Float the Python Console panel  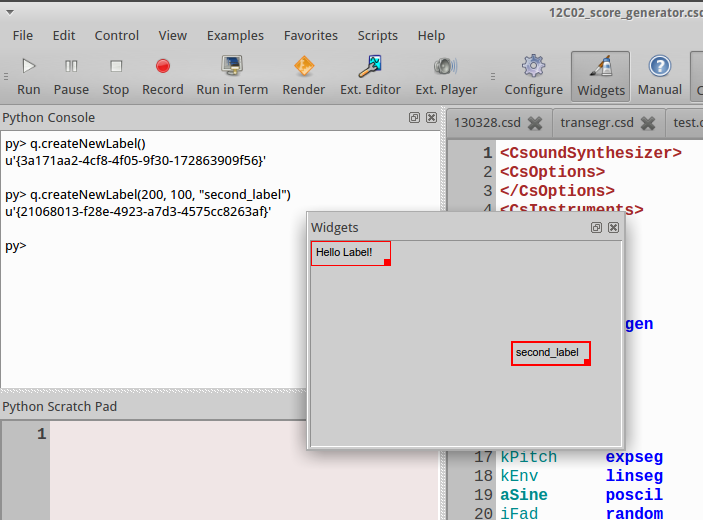coord(414,117)
